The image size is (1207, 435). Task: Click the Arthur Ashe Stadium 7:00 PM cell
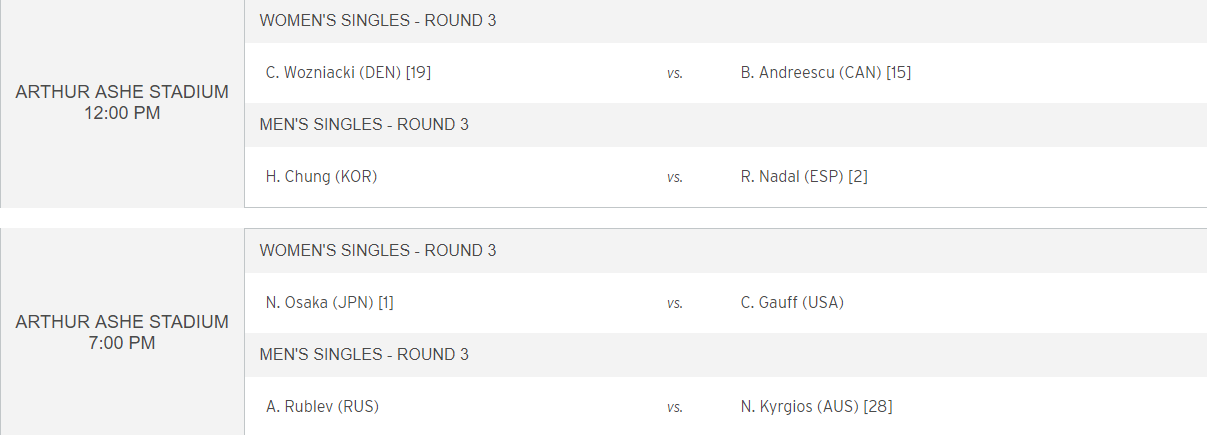122,332
